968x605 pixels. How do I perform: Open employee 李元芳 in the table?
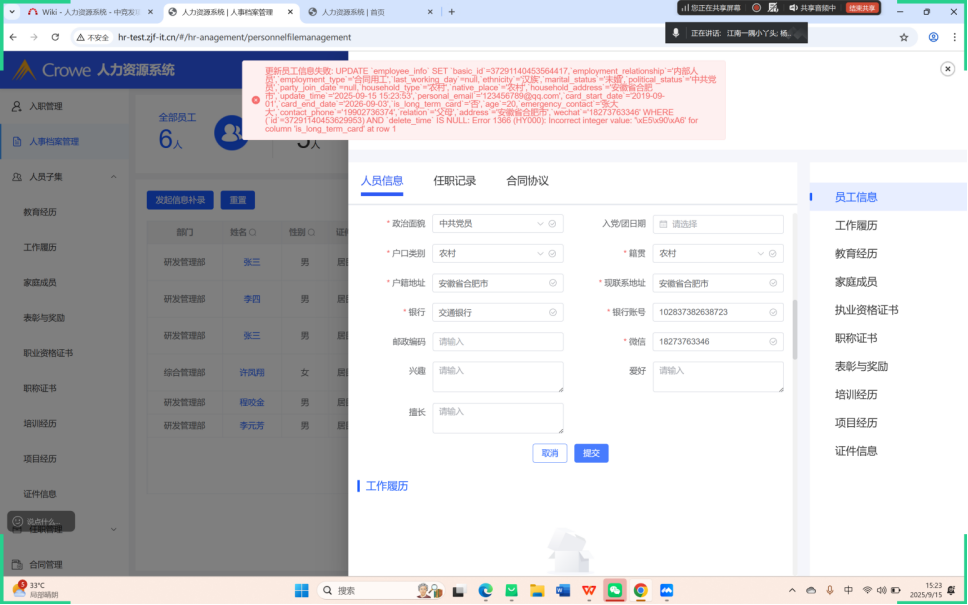252,425
